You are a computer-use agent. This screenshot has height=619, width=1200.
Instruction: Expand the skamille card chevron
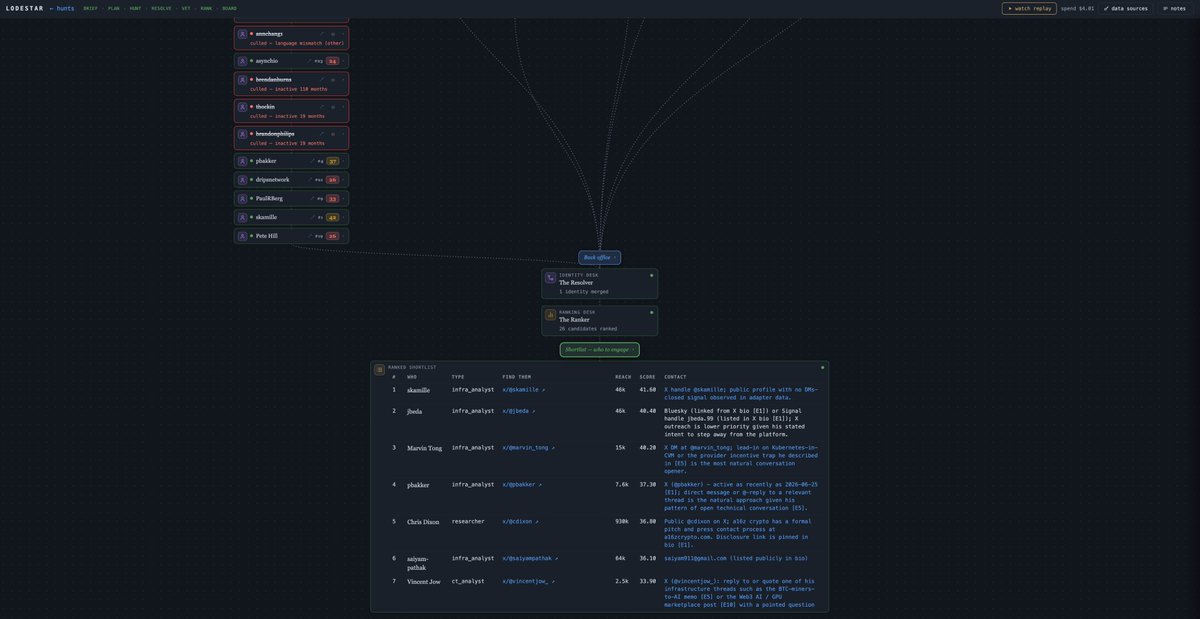344,217
